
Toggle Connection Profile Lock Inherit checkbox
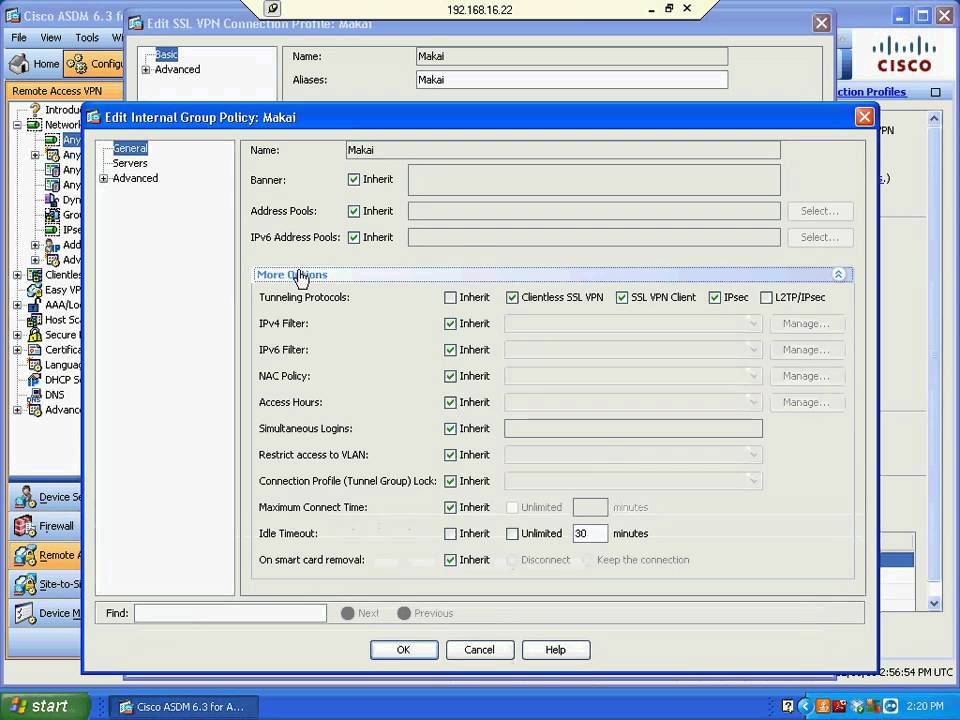coord(450,482)
